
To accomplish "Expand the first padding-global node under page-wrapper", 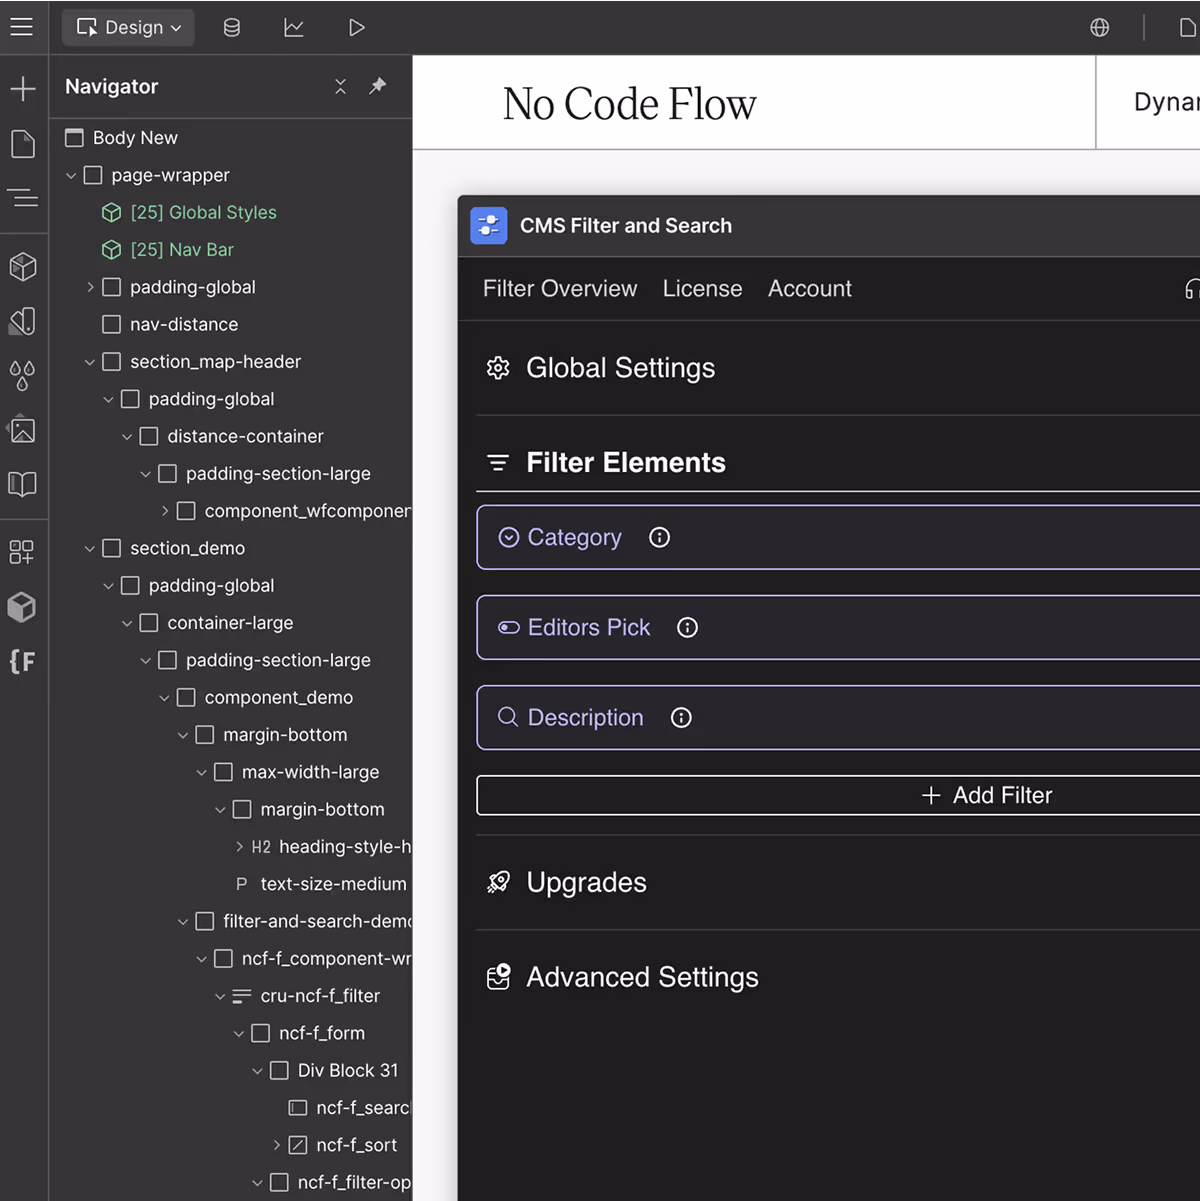I will pyautogui.click(x=90, y=288).
